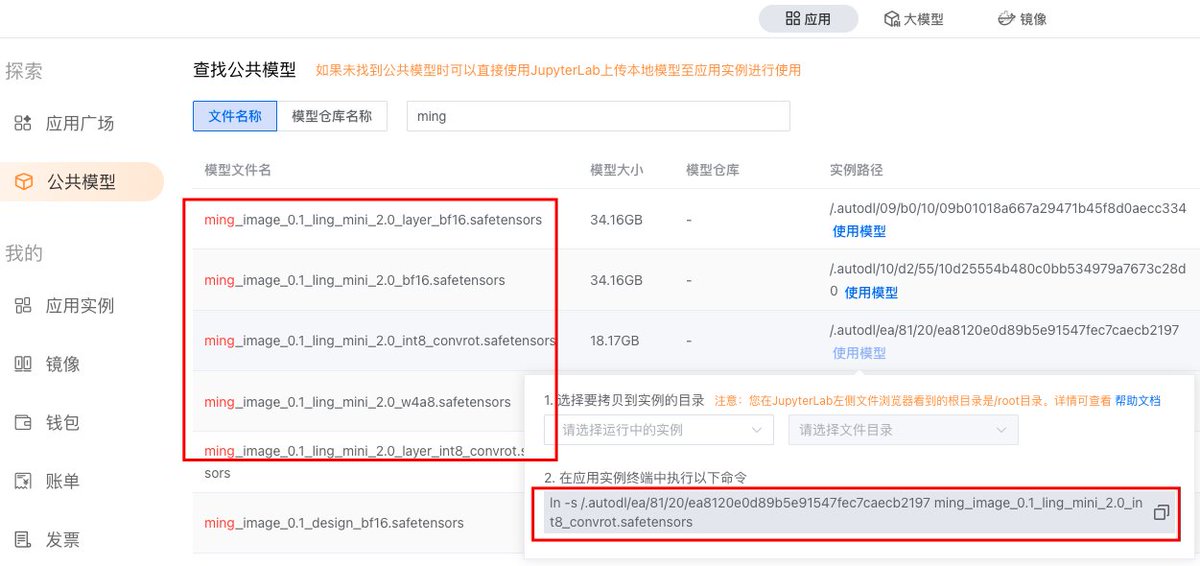This screenshot has height=566, width=1200.
Task: Click the 模型仓库 column header
Action: tap(712, 170)
